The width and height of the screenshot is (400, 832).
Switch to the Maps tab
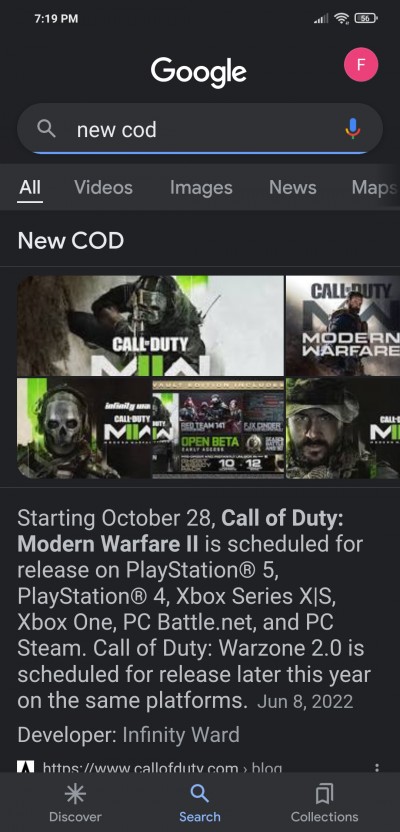[375, 187]
